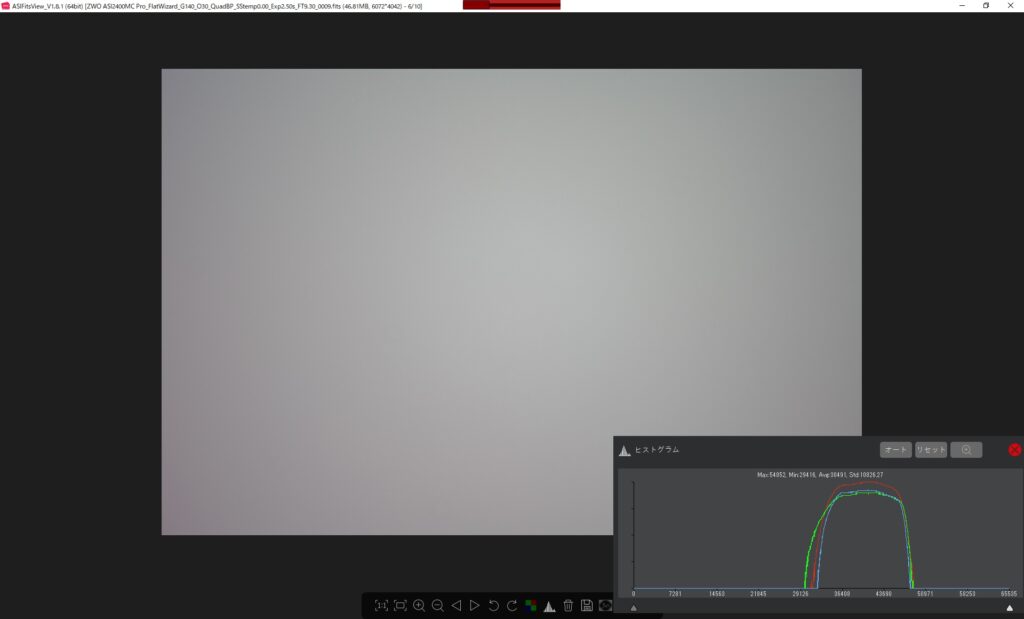Image resolution: width=1024 pixels, height=619 pixels.
Task: Click the histogram curve graph area
Action: pyautogui.click(x=821, y=534)
